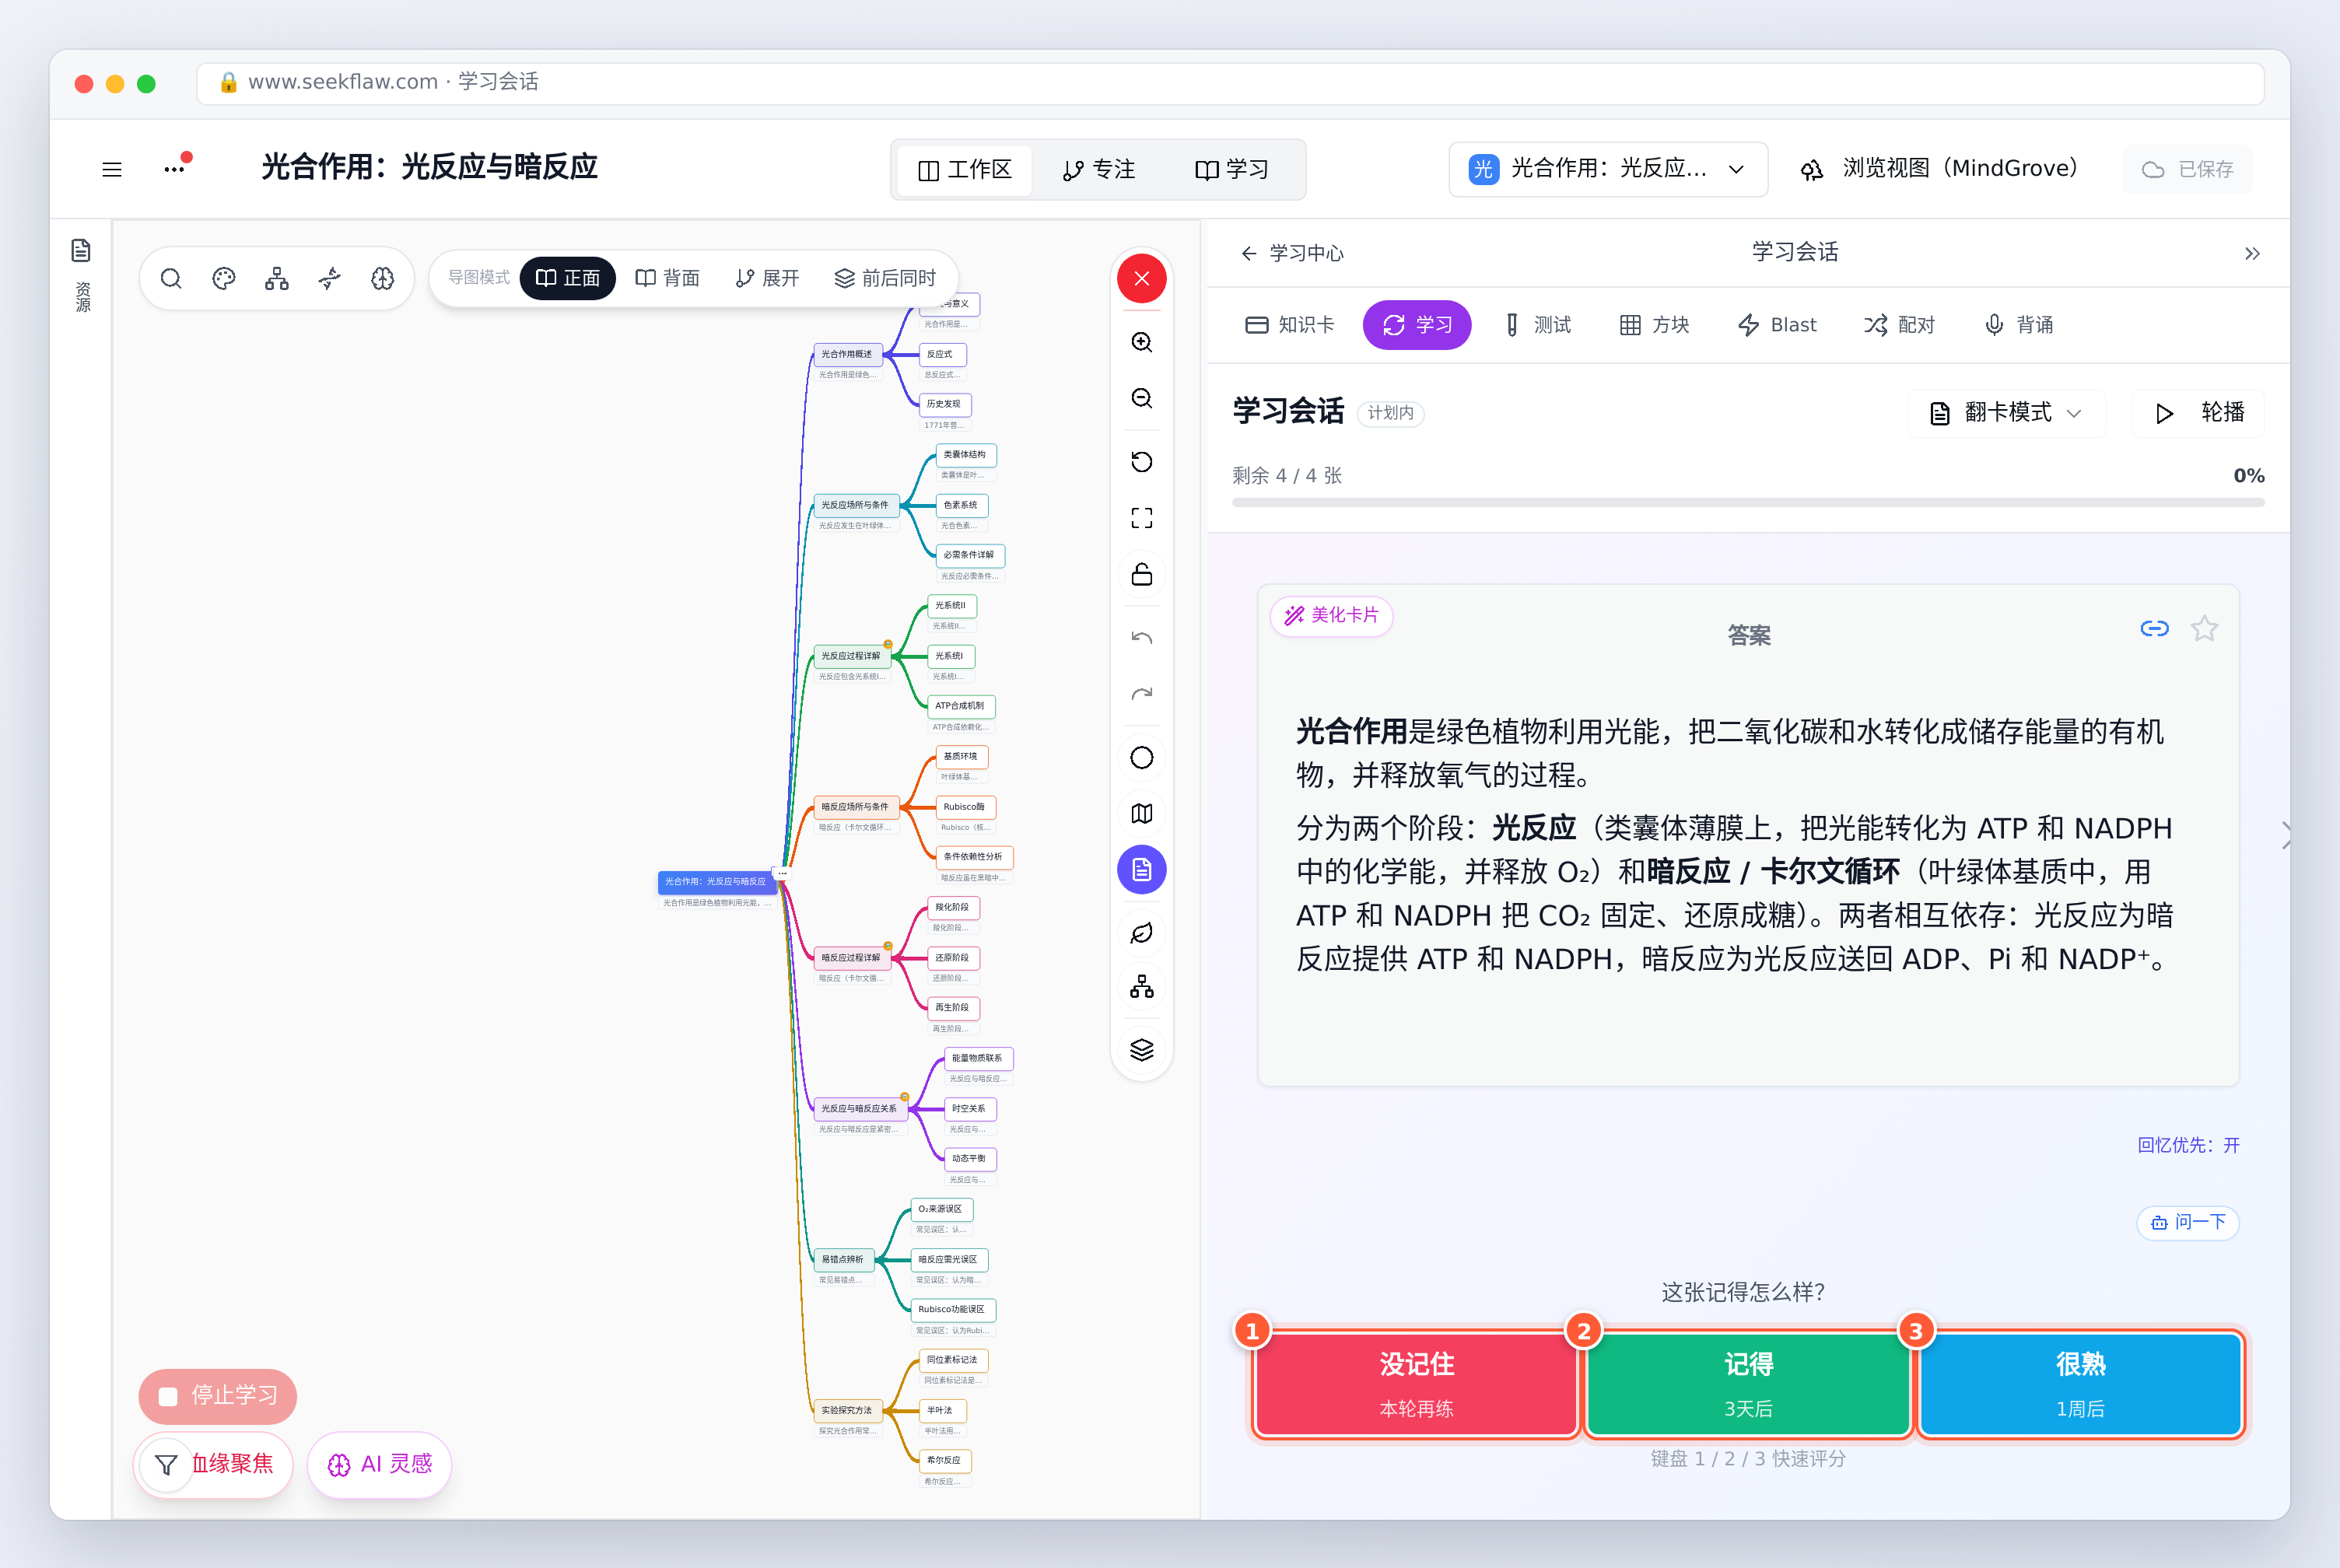This screenshot has width=2340, height=1568.
Task: Select 正面 card side mode
Action: tap(568, 278)
